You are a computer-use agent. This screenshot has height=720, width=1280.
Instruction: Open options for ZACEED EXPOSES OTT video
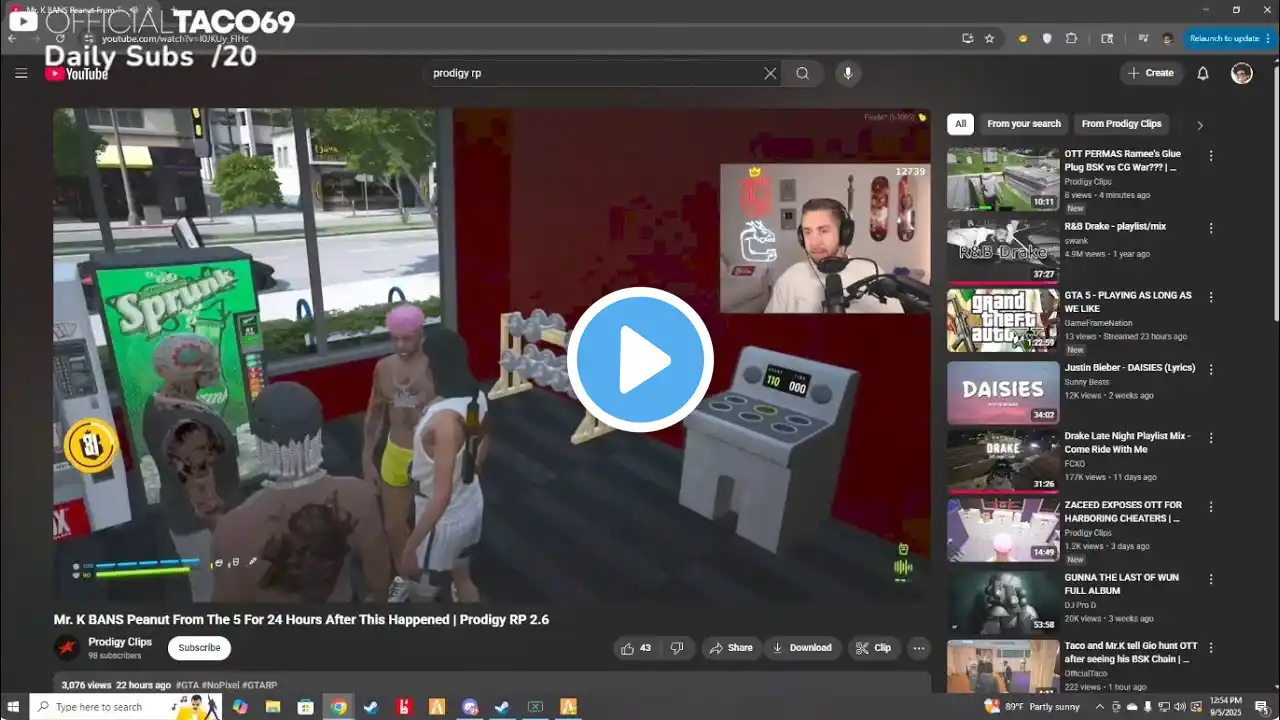point(1211,507)
